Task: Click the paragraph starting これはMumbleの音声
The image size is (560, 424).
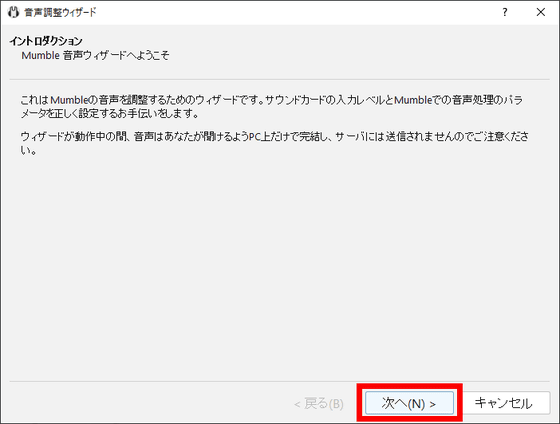Action: pyautogui.click(x=272, y=107)
